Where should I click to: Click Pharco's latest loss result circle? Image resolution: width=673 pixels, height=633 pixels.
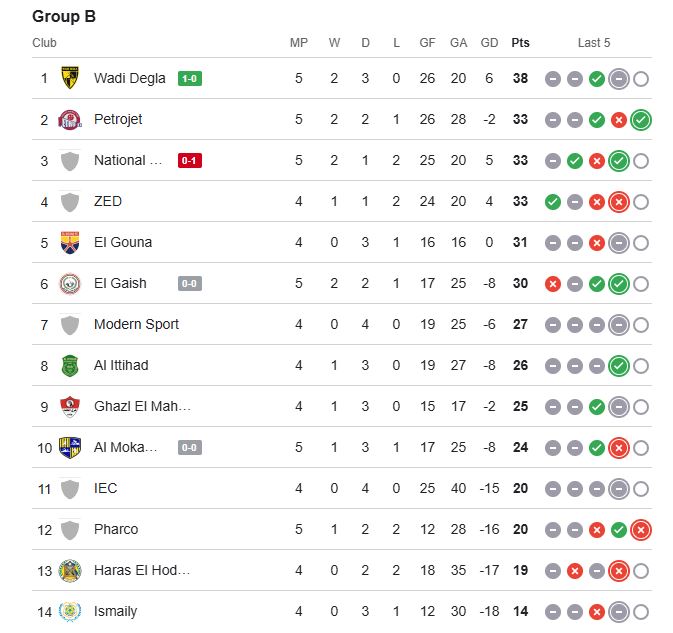[641, 530]
